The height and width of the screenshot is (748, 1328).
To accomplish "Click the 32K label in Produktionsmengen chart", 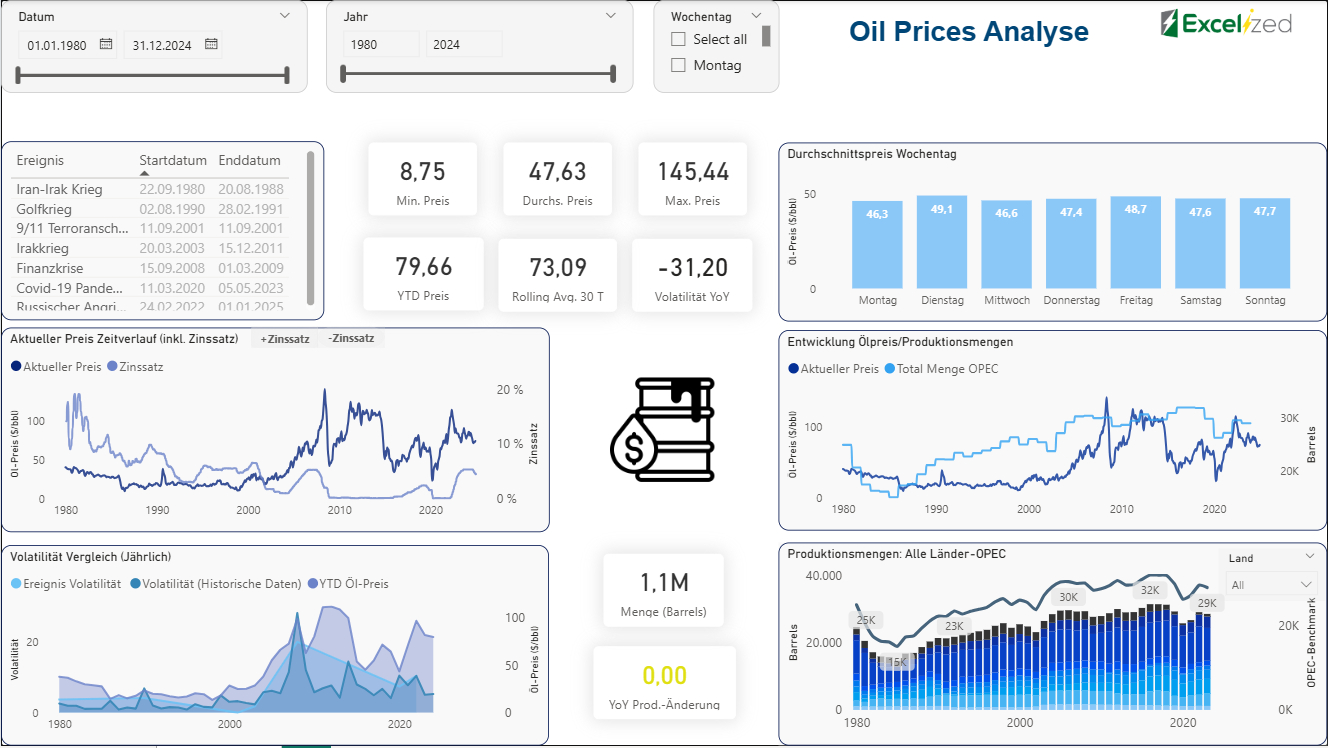I will click(x=1151, y=590).
